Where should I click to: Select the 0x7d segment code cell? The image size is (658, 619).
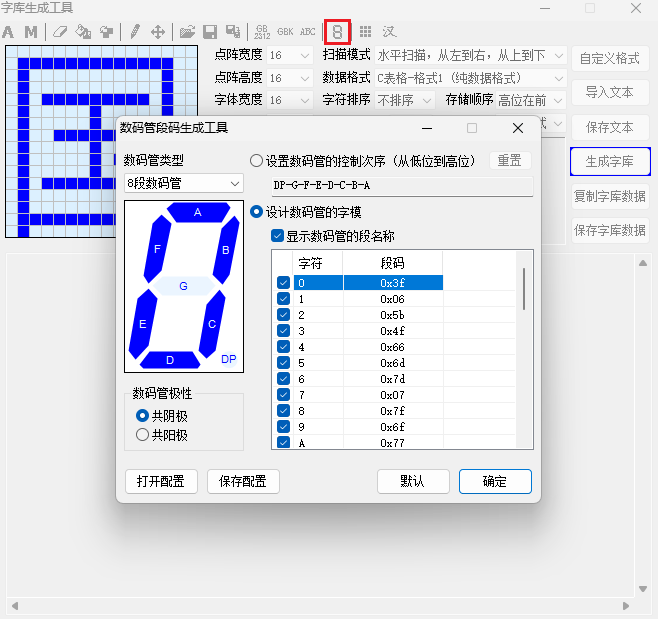393,379
